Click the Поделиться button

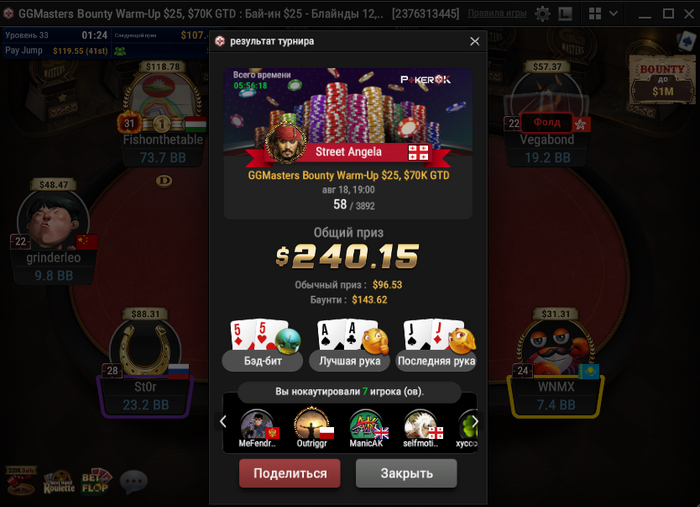coord(290,473)
